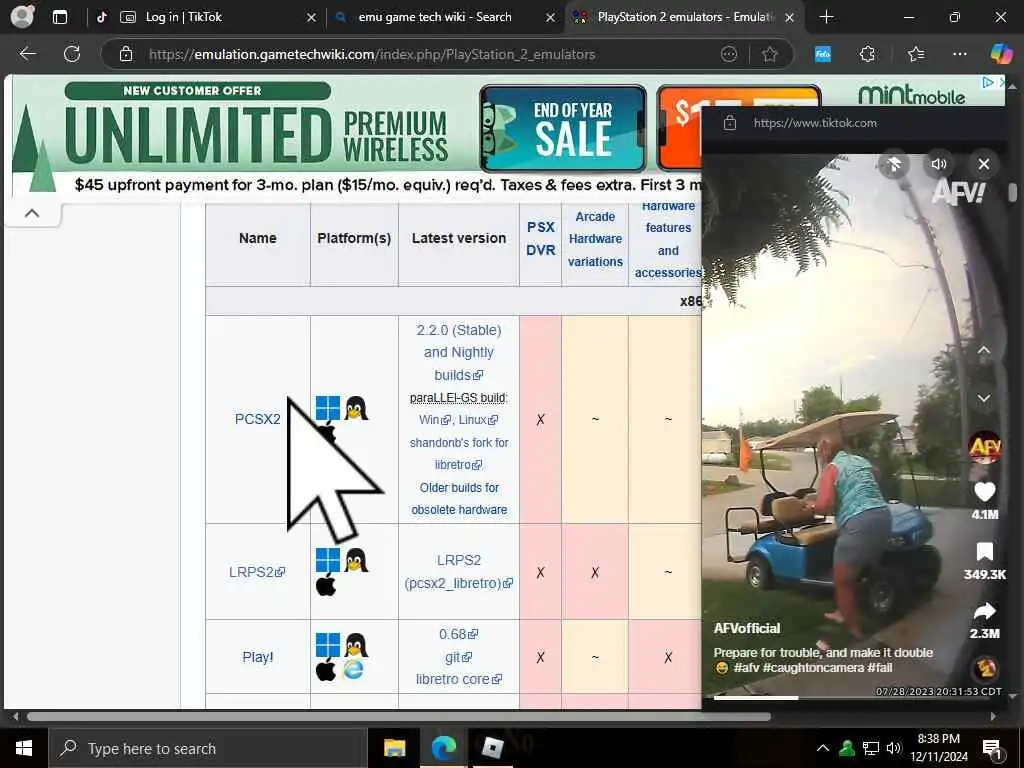Open the paraLLEl-GS Win build link
Viewport: 1024px width, 768px height.
(434, 420)
